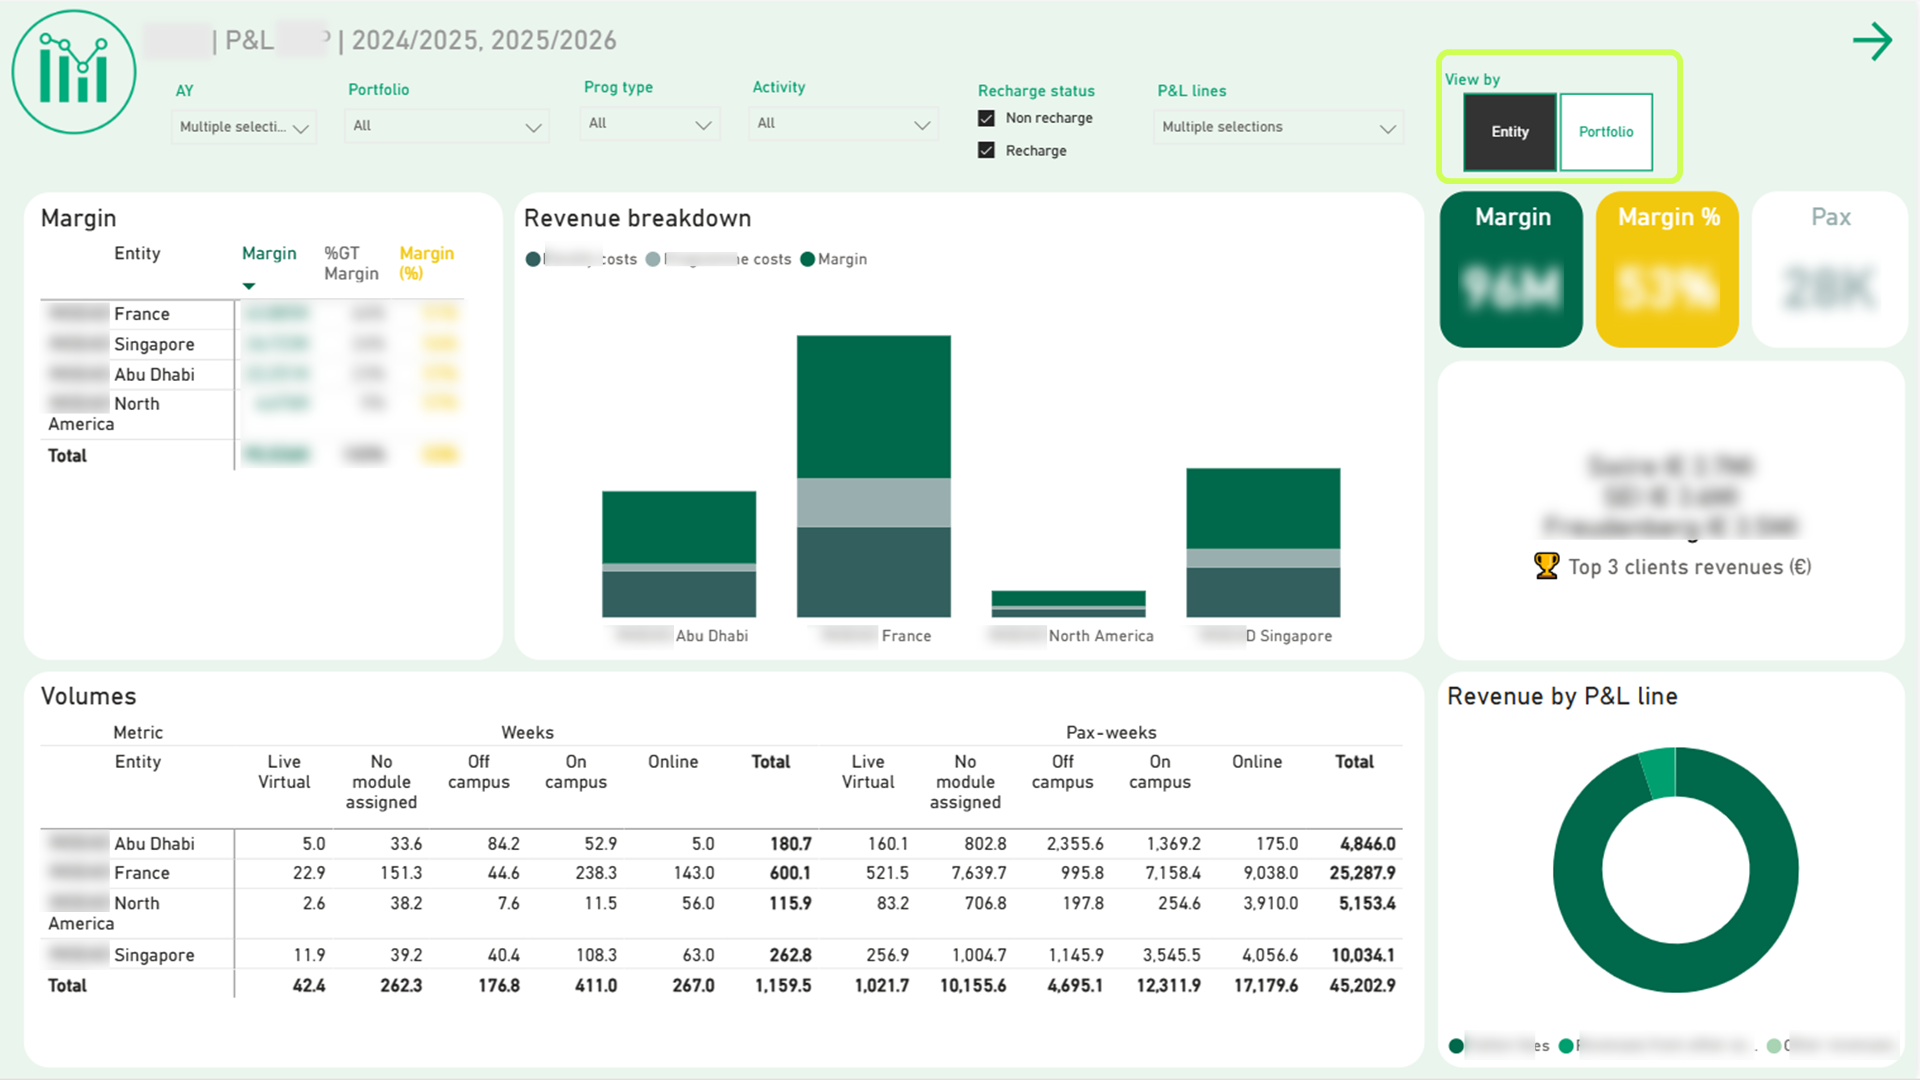Switch View by to Portfolio
This screenshot has width=1920, height=1080.
tap(1606, 132)
